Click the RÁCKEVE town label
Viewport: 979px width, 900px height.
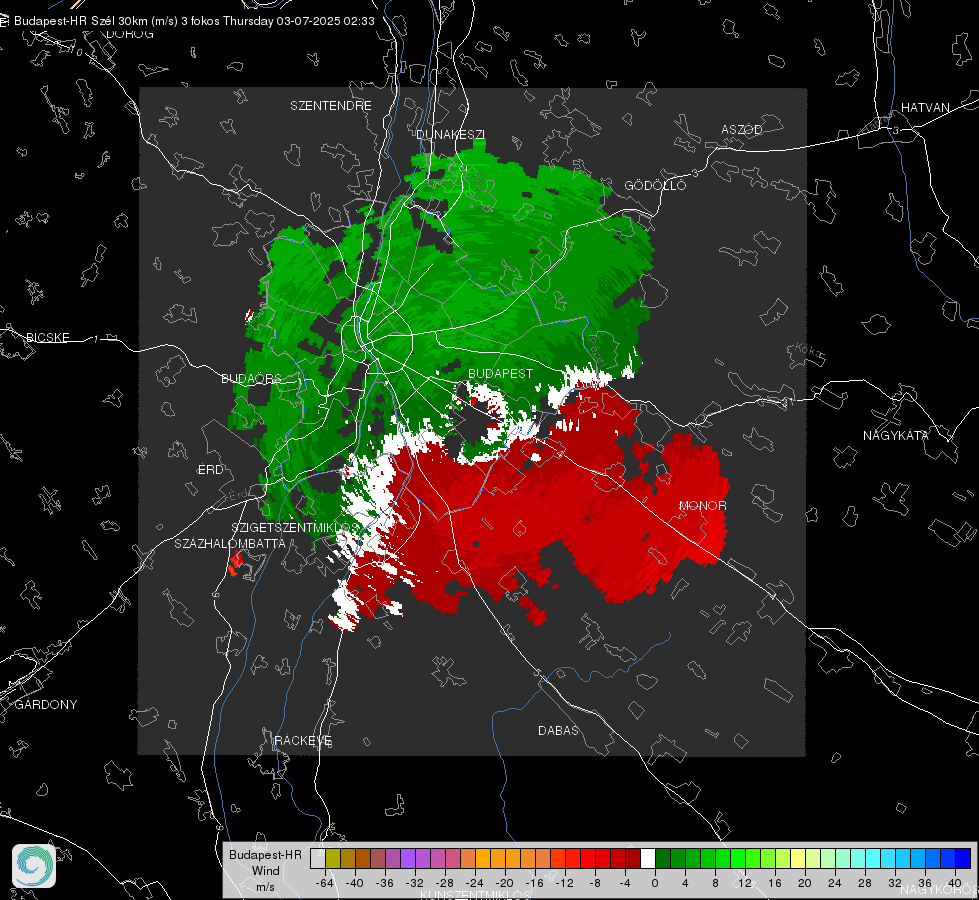(x=303, y=740)
